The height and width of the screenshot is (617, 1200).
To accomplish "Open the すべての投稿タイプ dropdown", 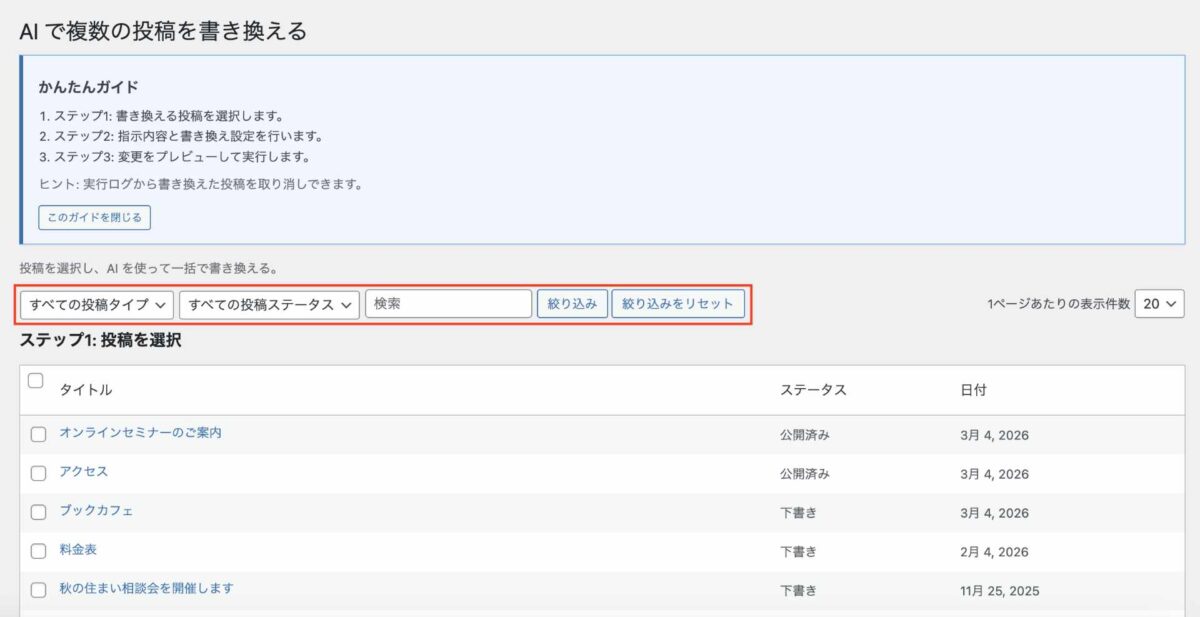I will pos(97,305).
